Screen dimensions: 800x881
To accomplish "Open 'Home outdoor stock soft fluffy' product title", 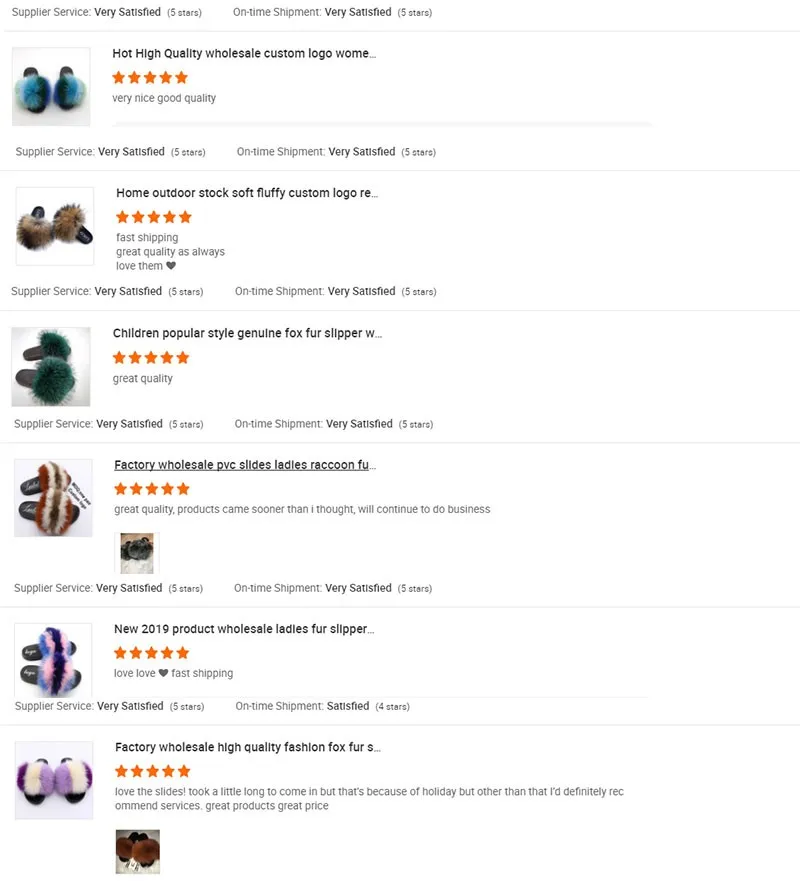I will tap(247, 193).
